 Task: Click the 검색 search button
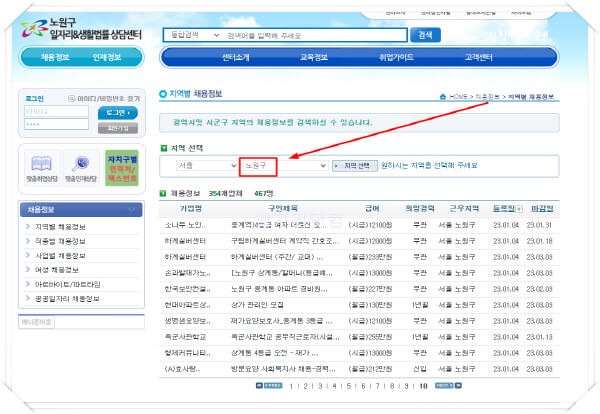coord(425,35)
